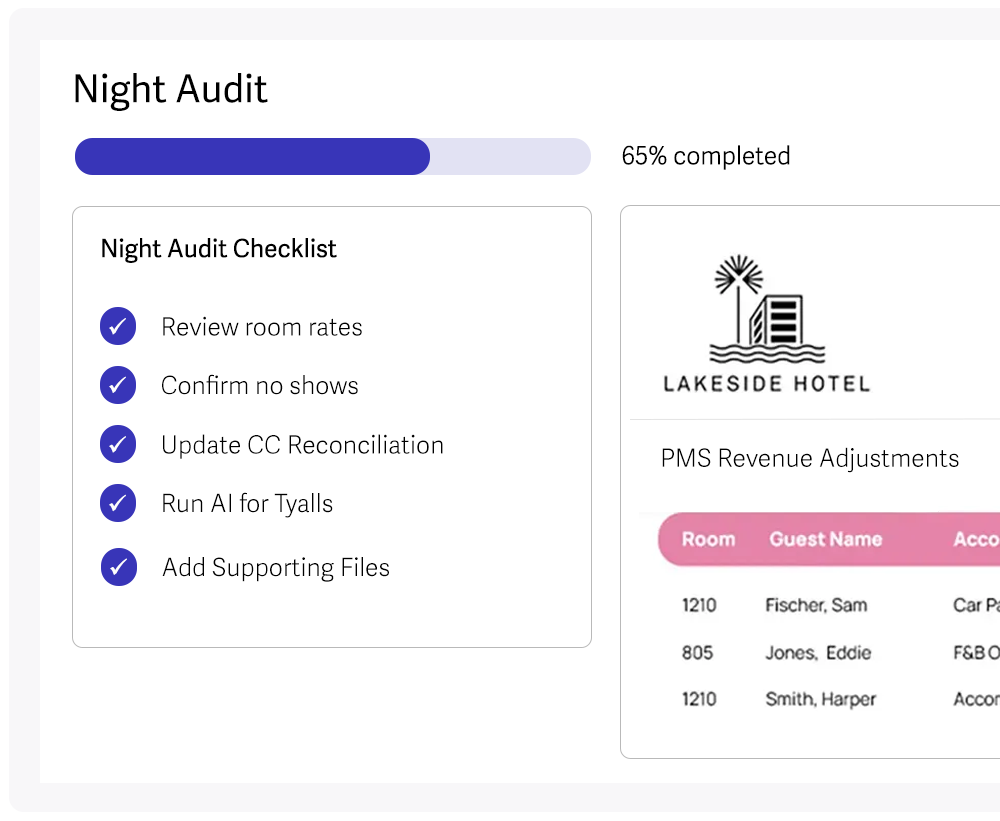Expand the PMS Revenue Adjustments section

pyautogui.click(x=809, y=458)
